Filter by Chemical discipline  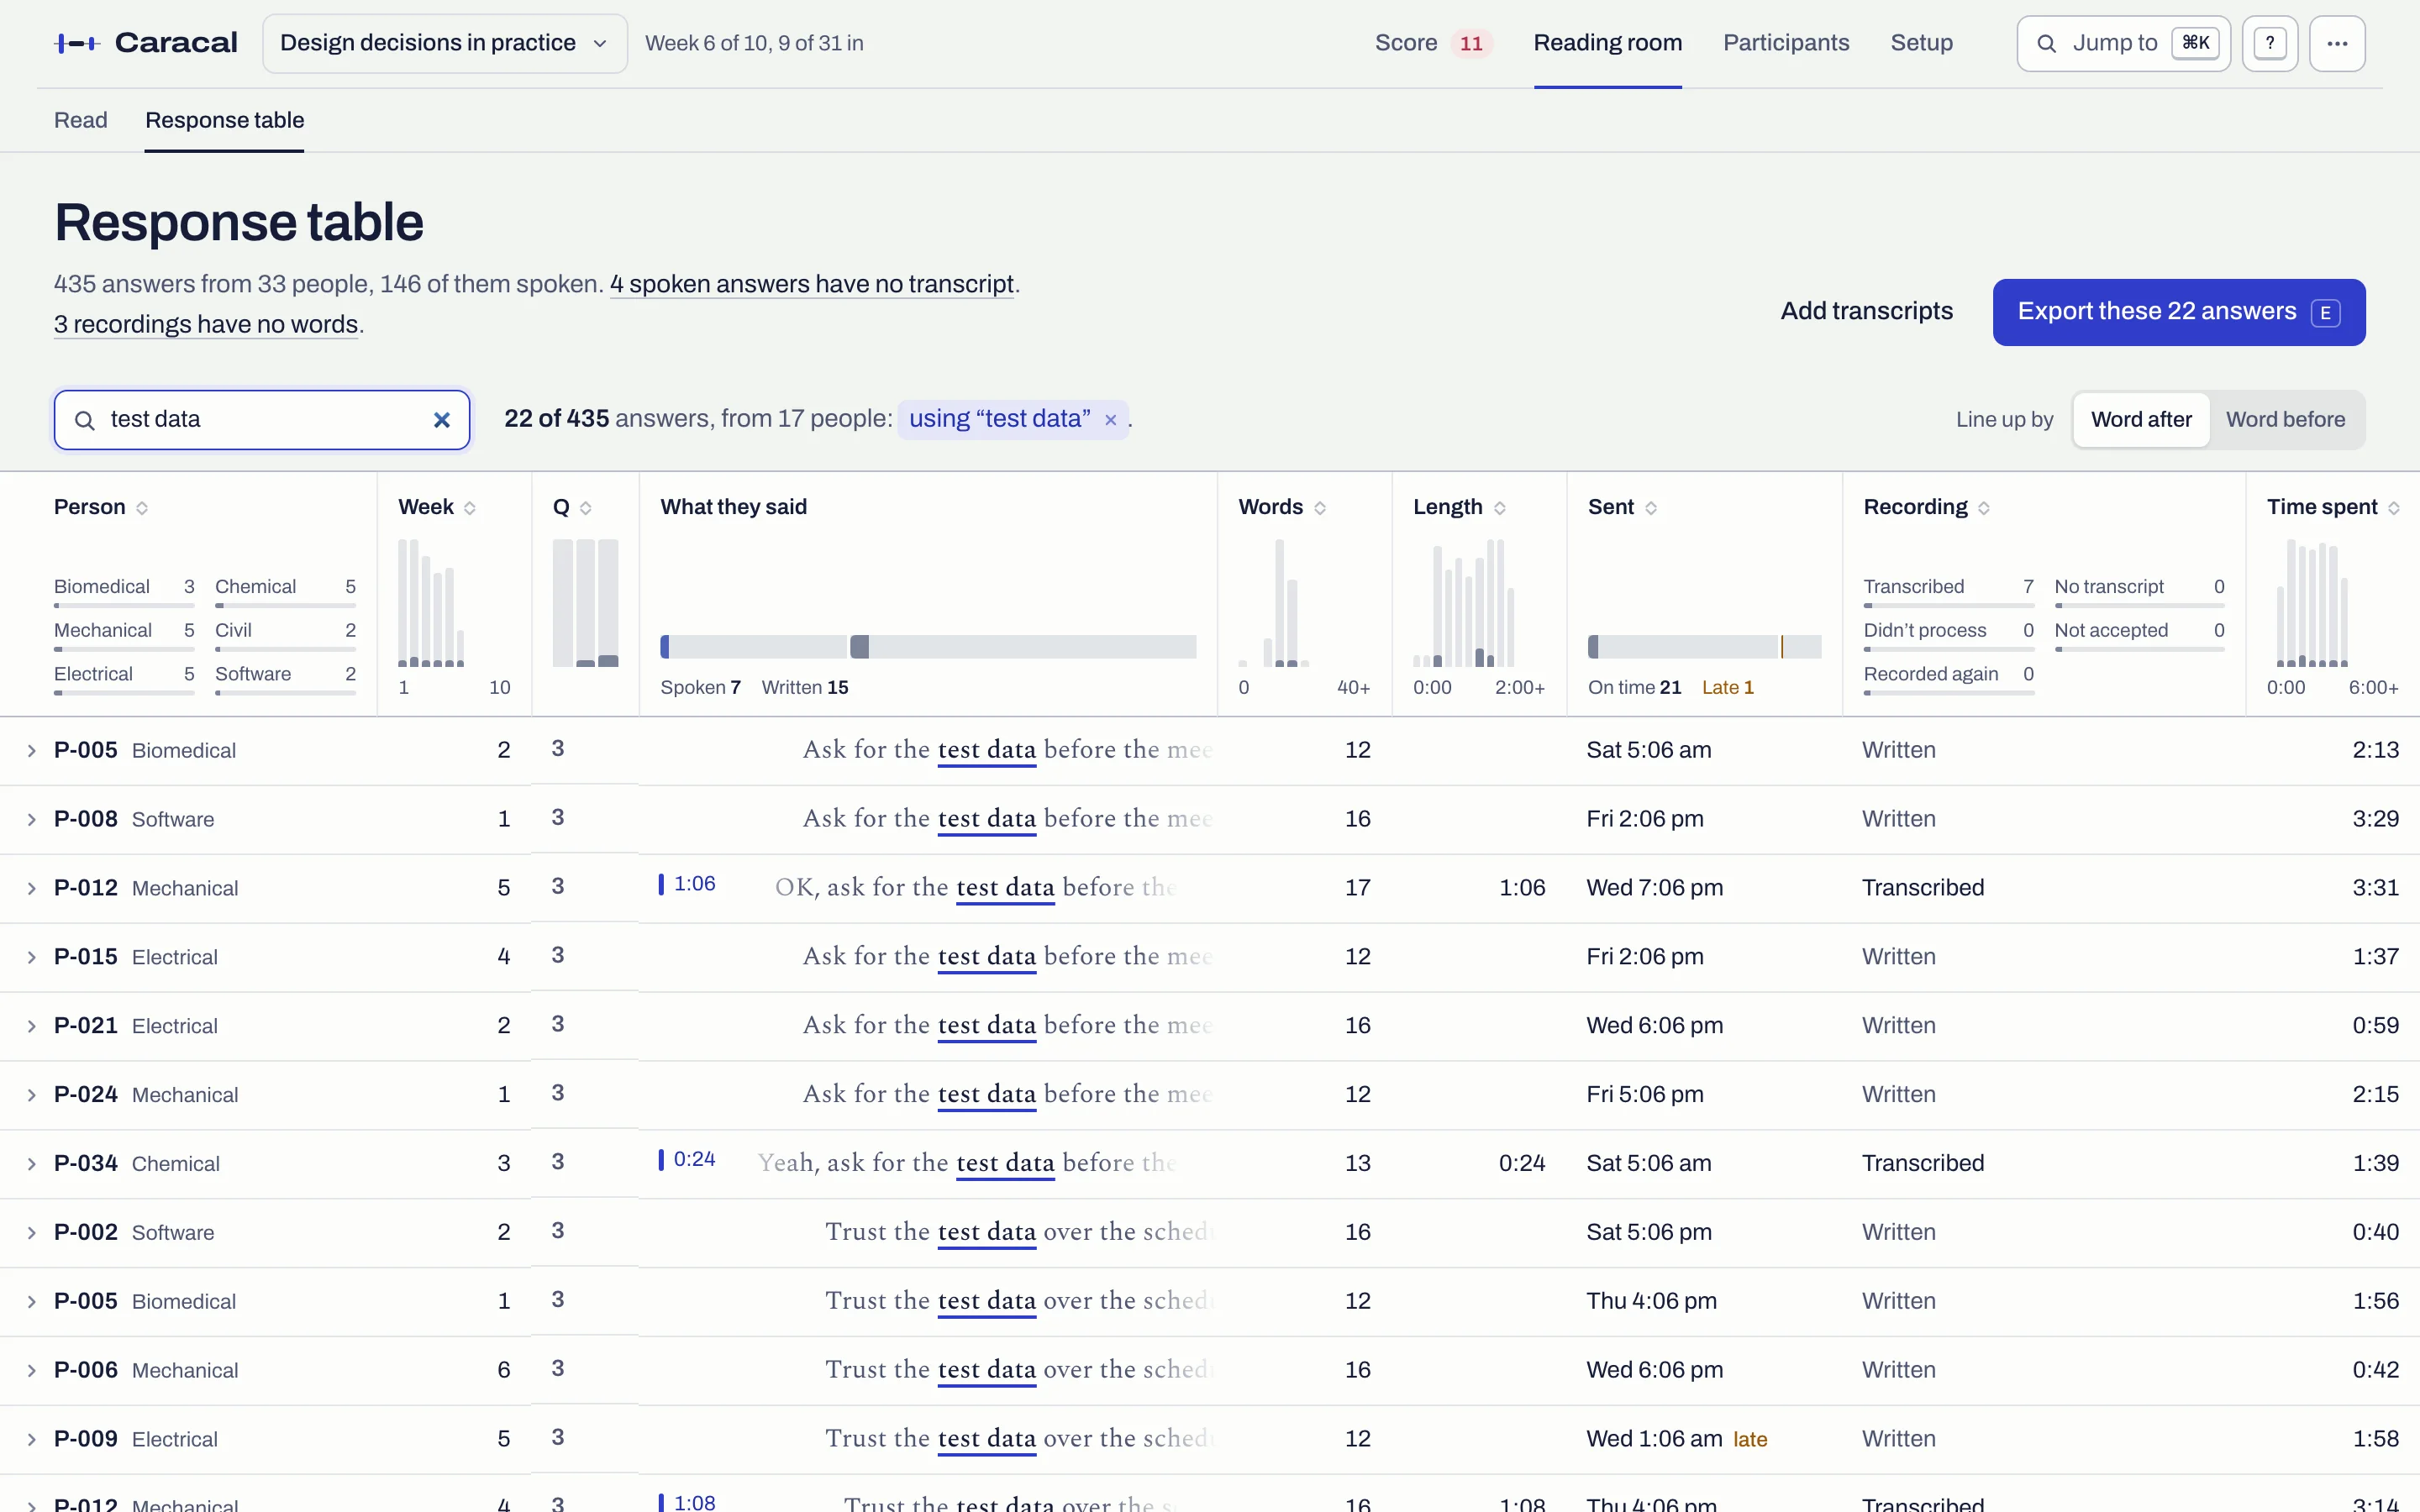point(285,591)
